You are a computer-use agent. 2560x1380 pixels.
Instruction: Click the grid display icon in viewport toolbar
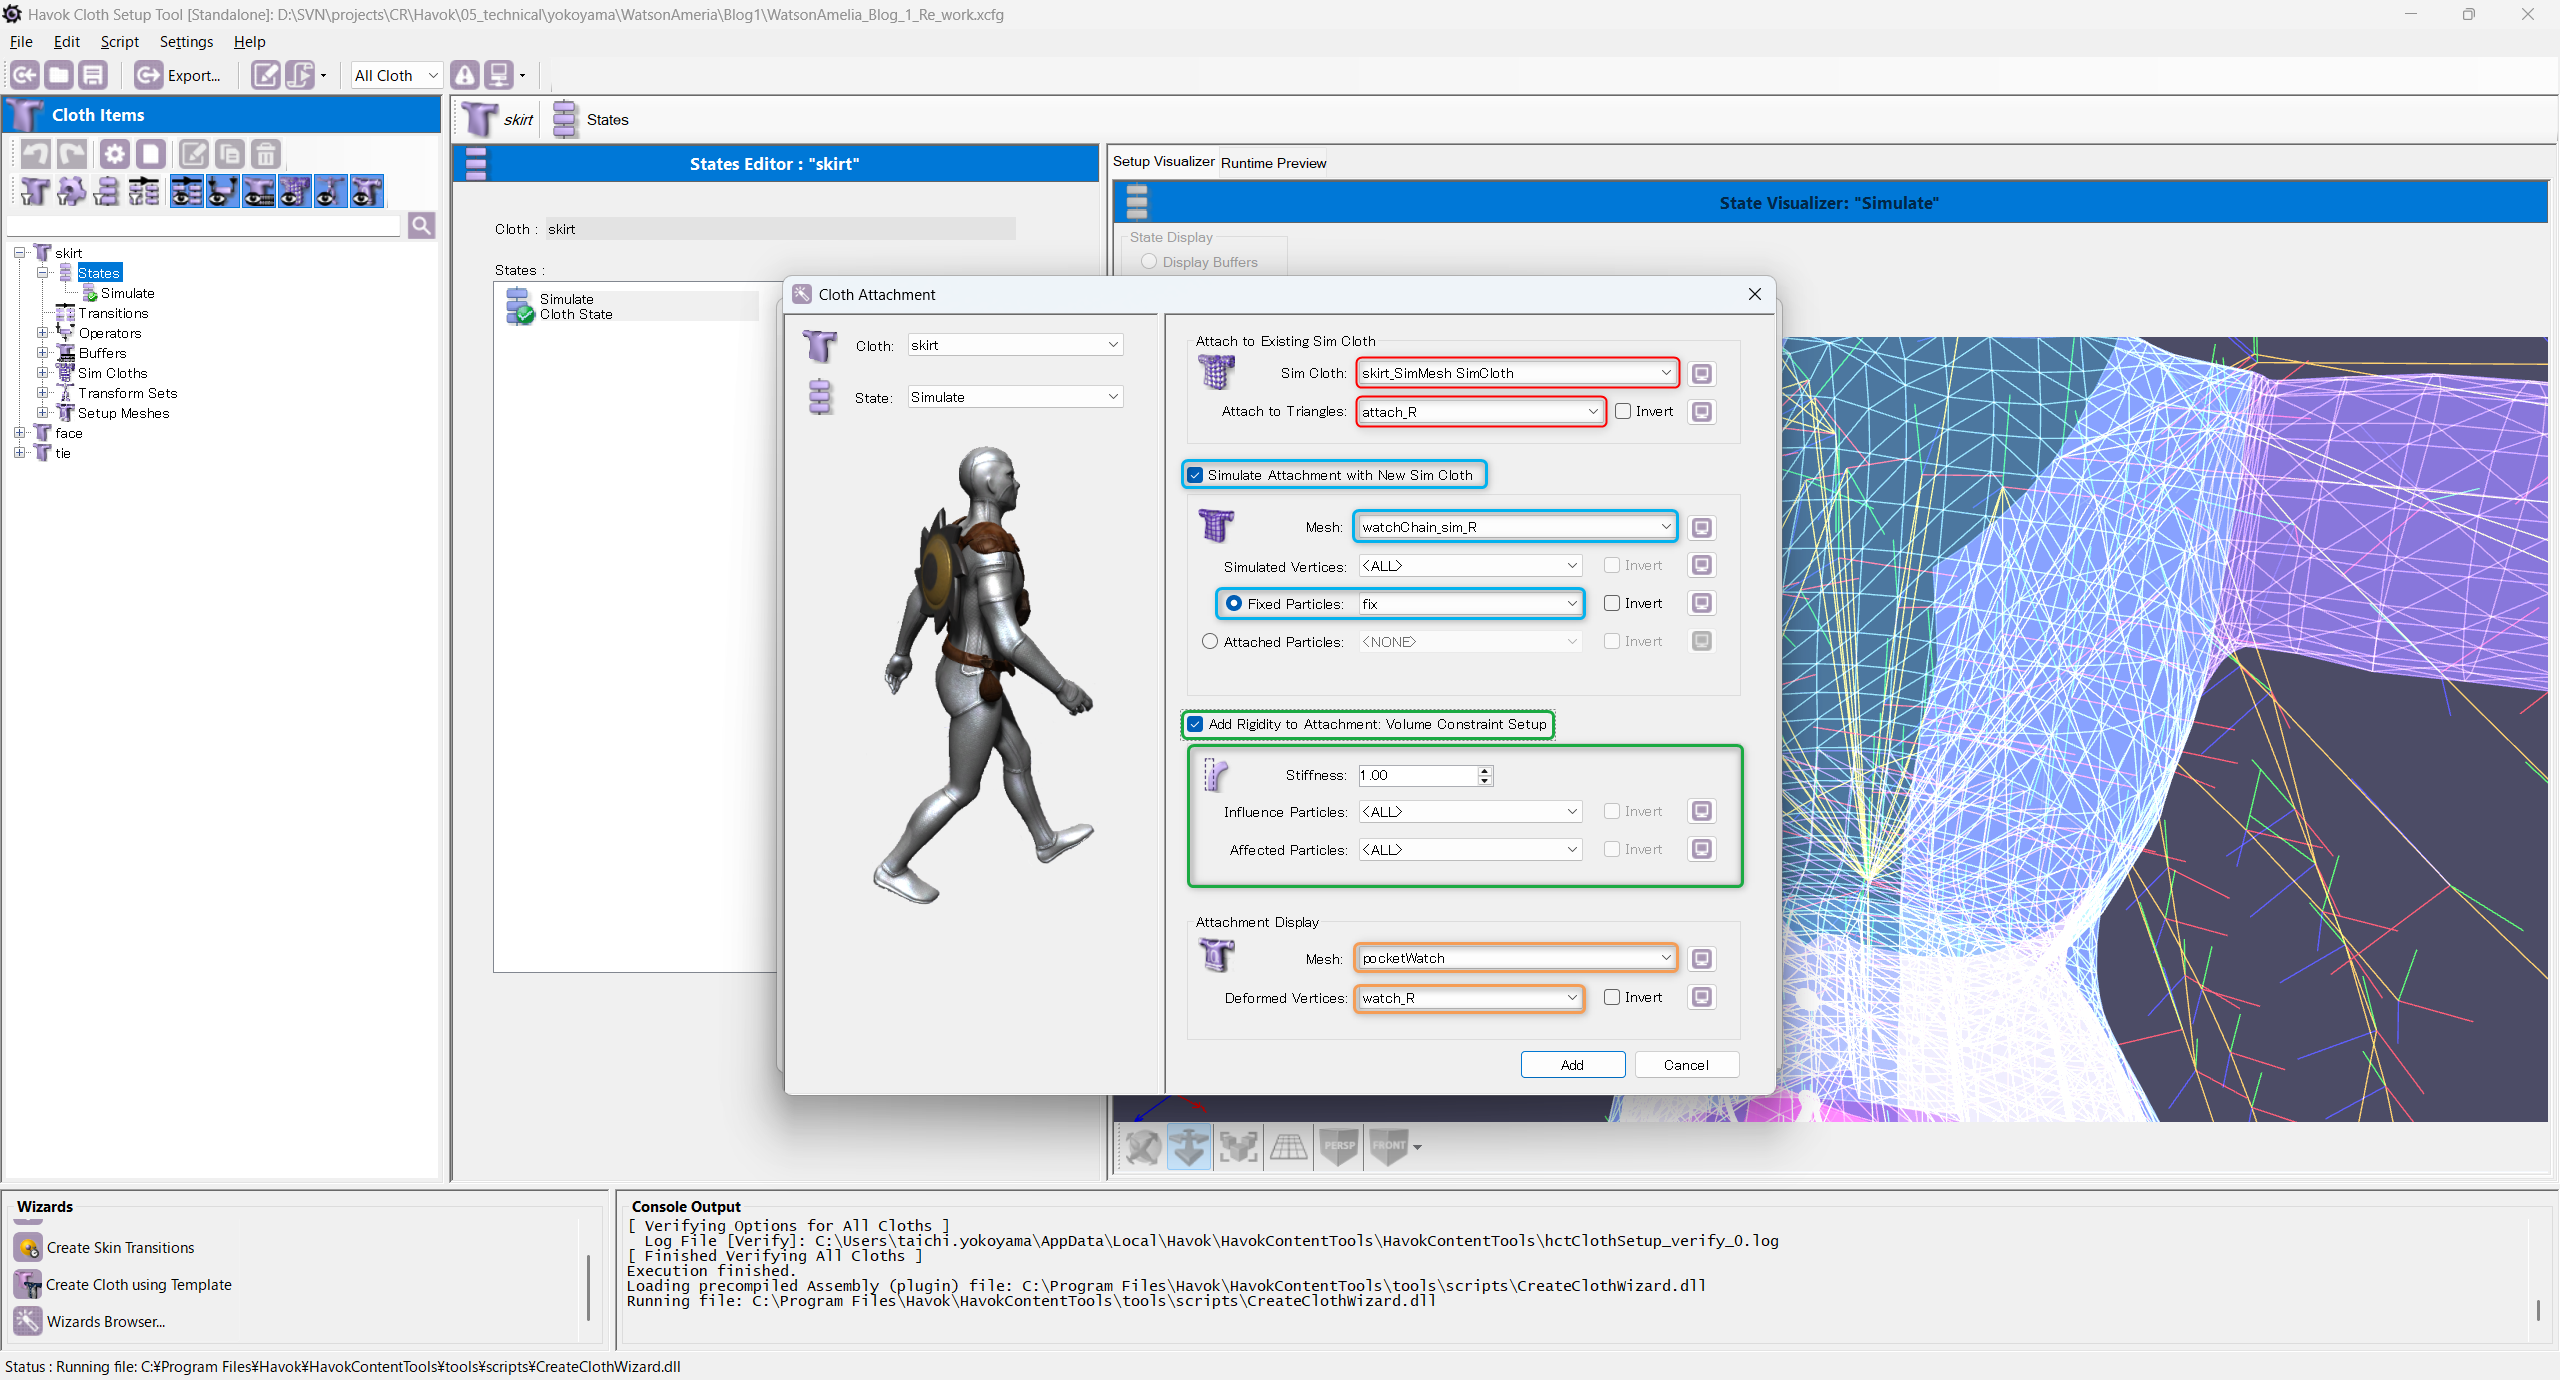1288,1146
